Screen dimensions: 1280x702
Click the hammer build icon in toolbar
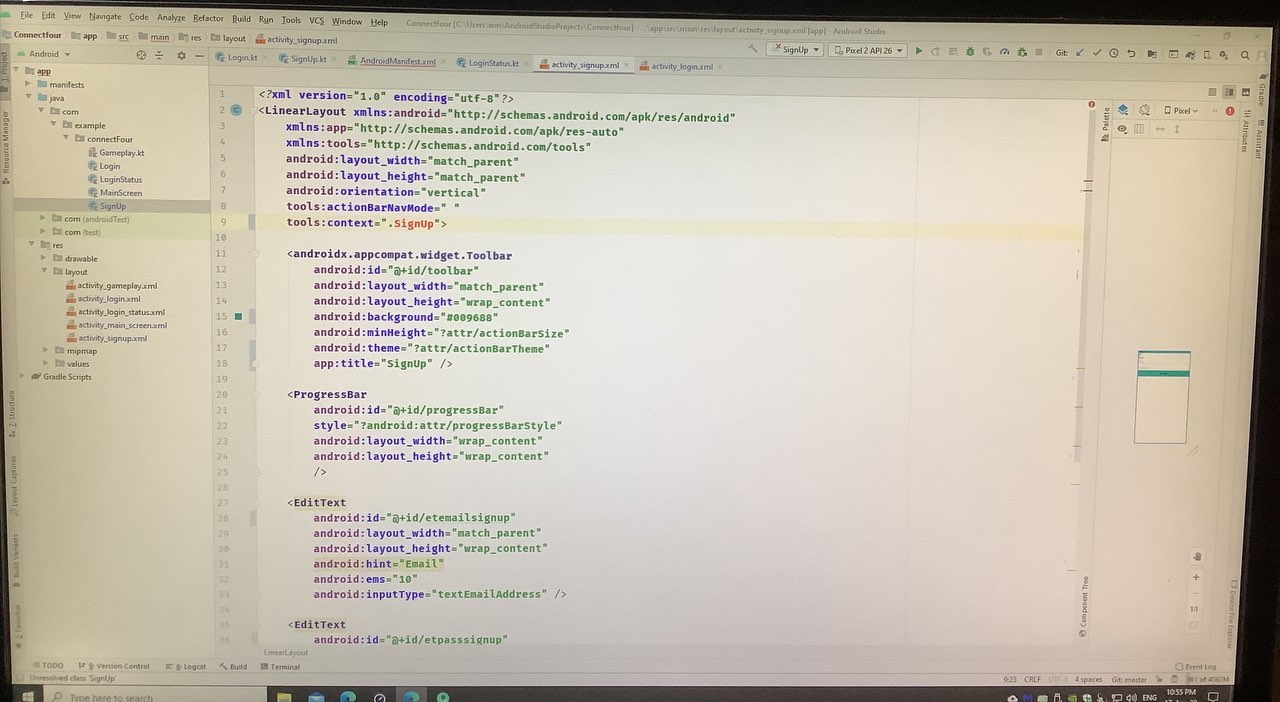(x=753, y=48)
